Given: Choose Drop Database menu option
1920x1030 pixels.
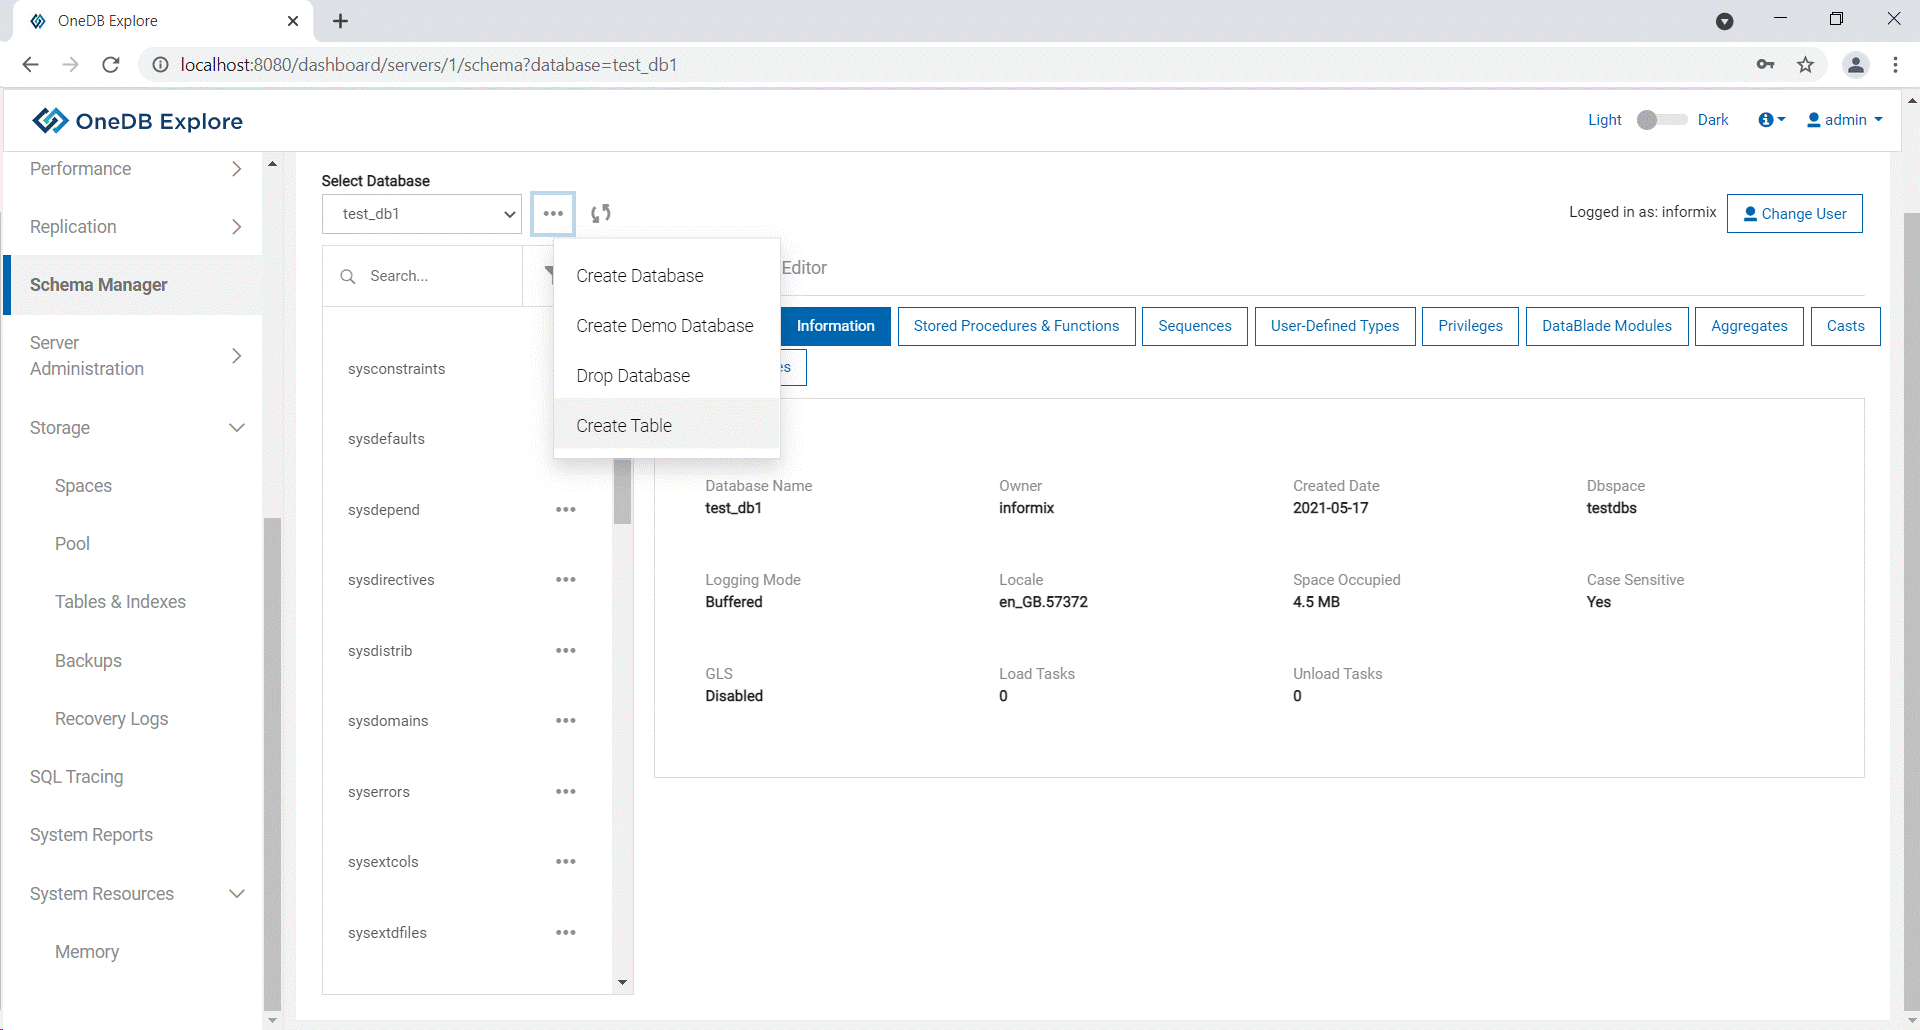Looking at the screenshot, I should tap(633, 376).
